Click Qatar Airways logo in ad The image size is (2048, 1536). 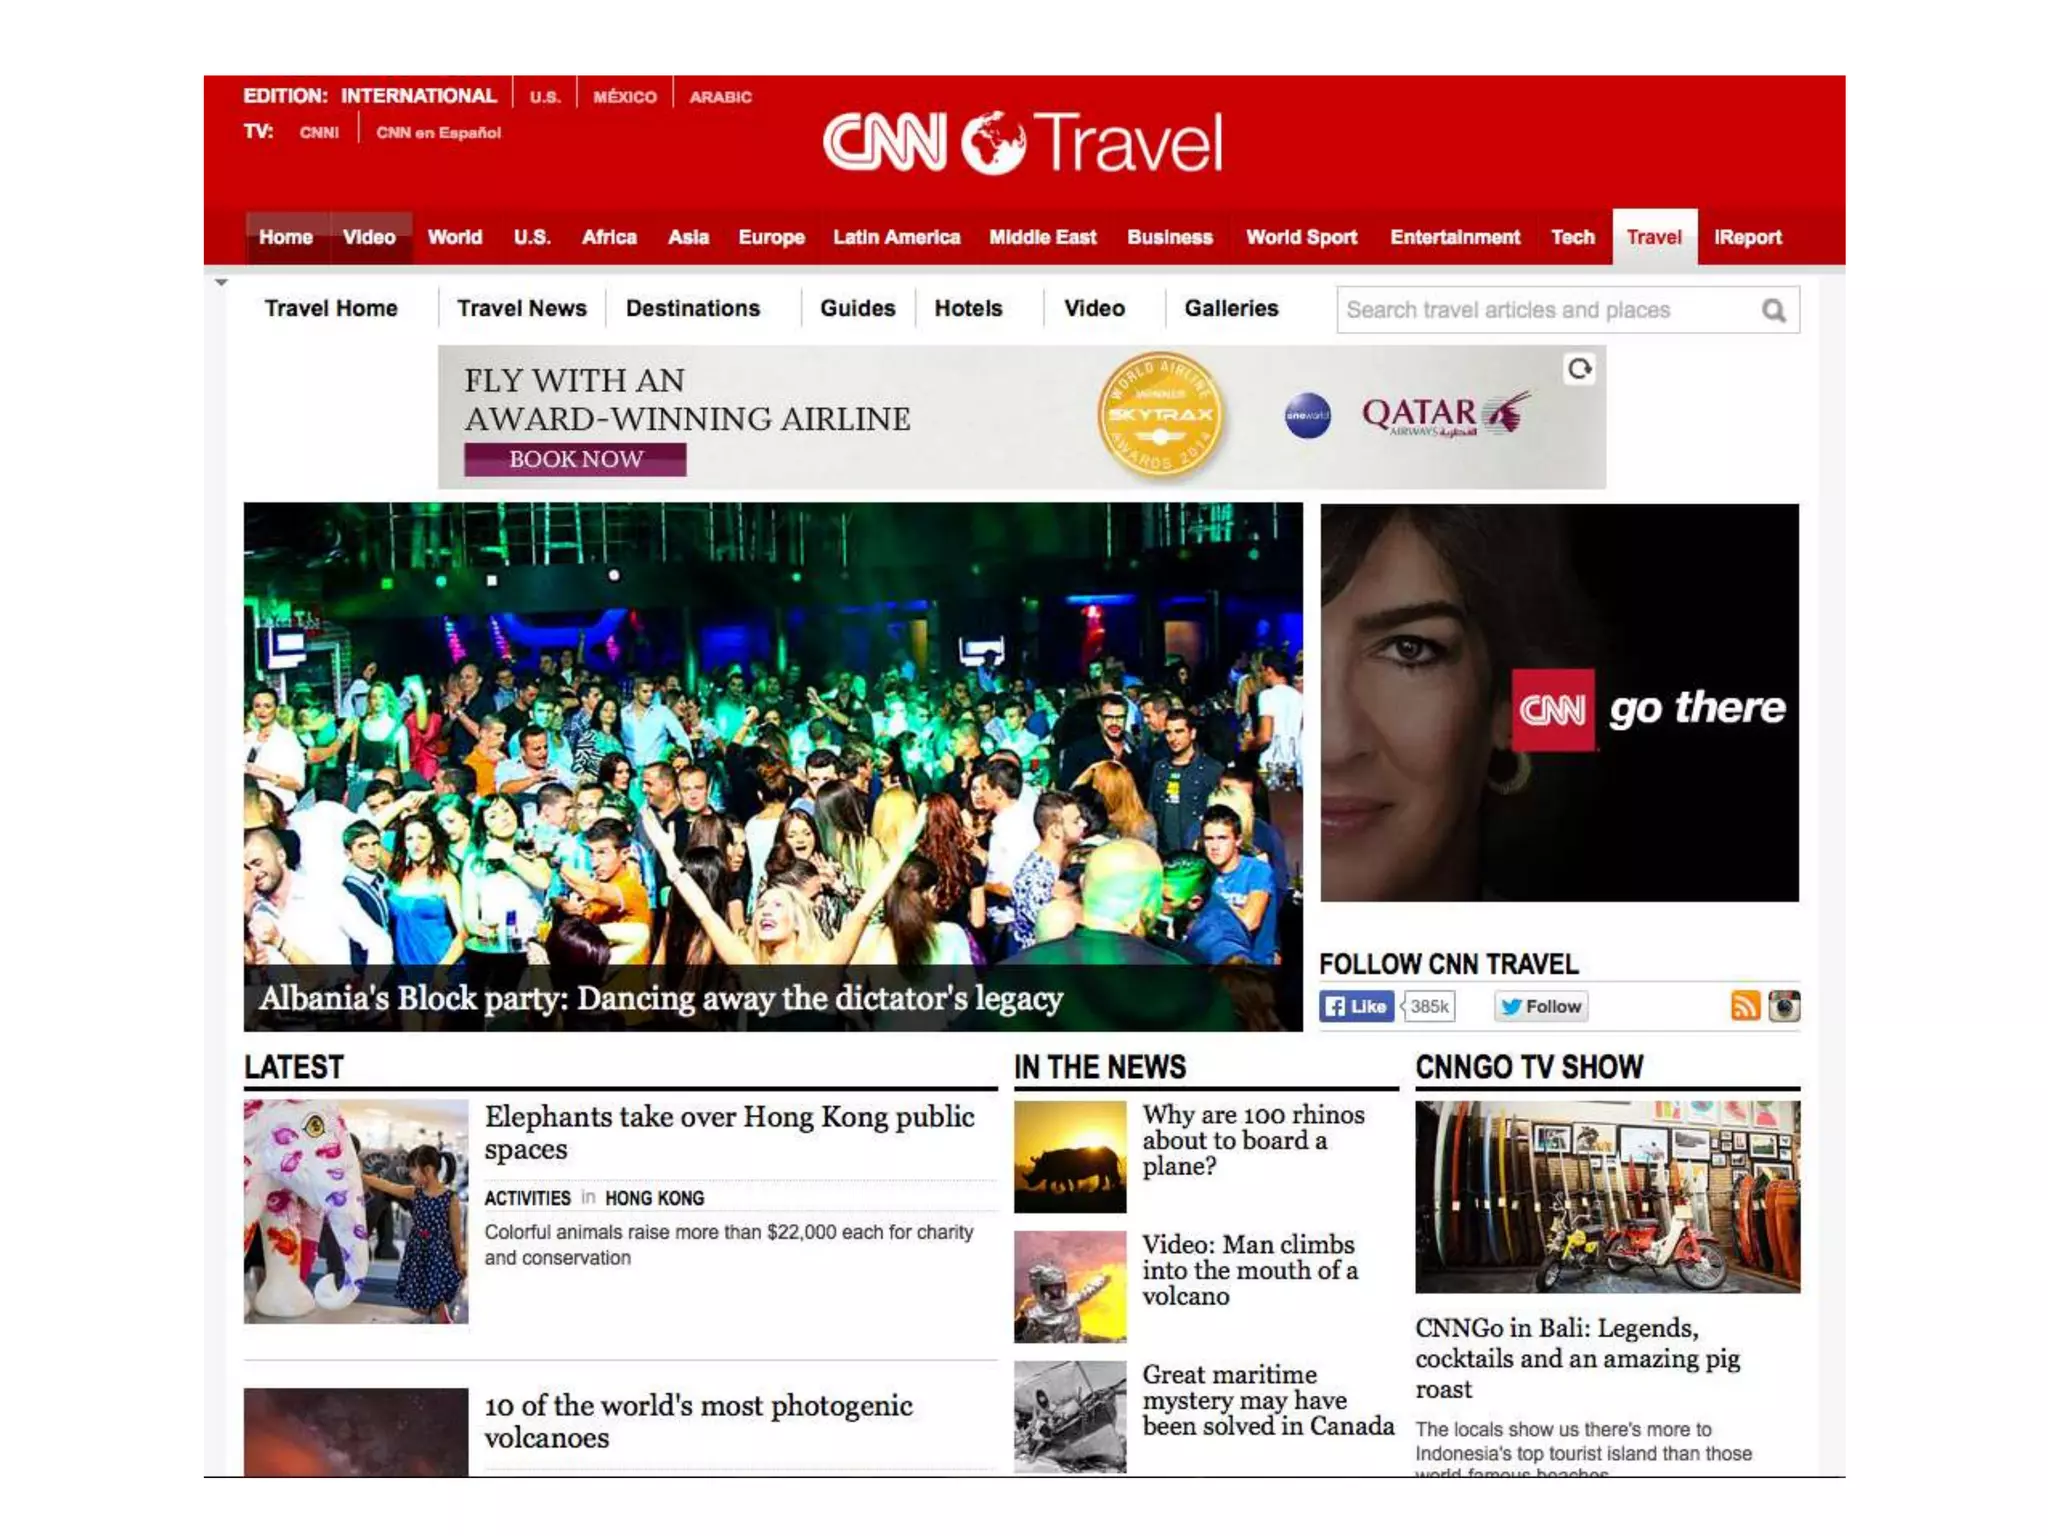point(1444,414)
